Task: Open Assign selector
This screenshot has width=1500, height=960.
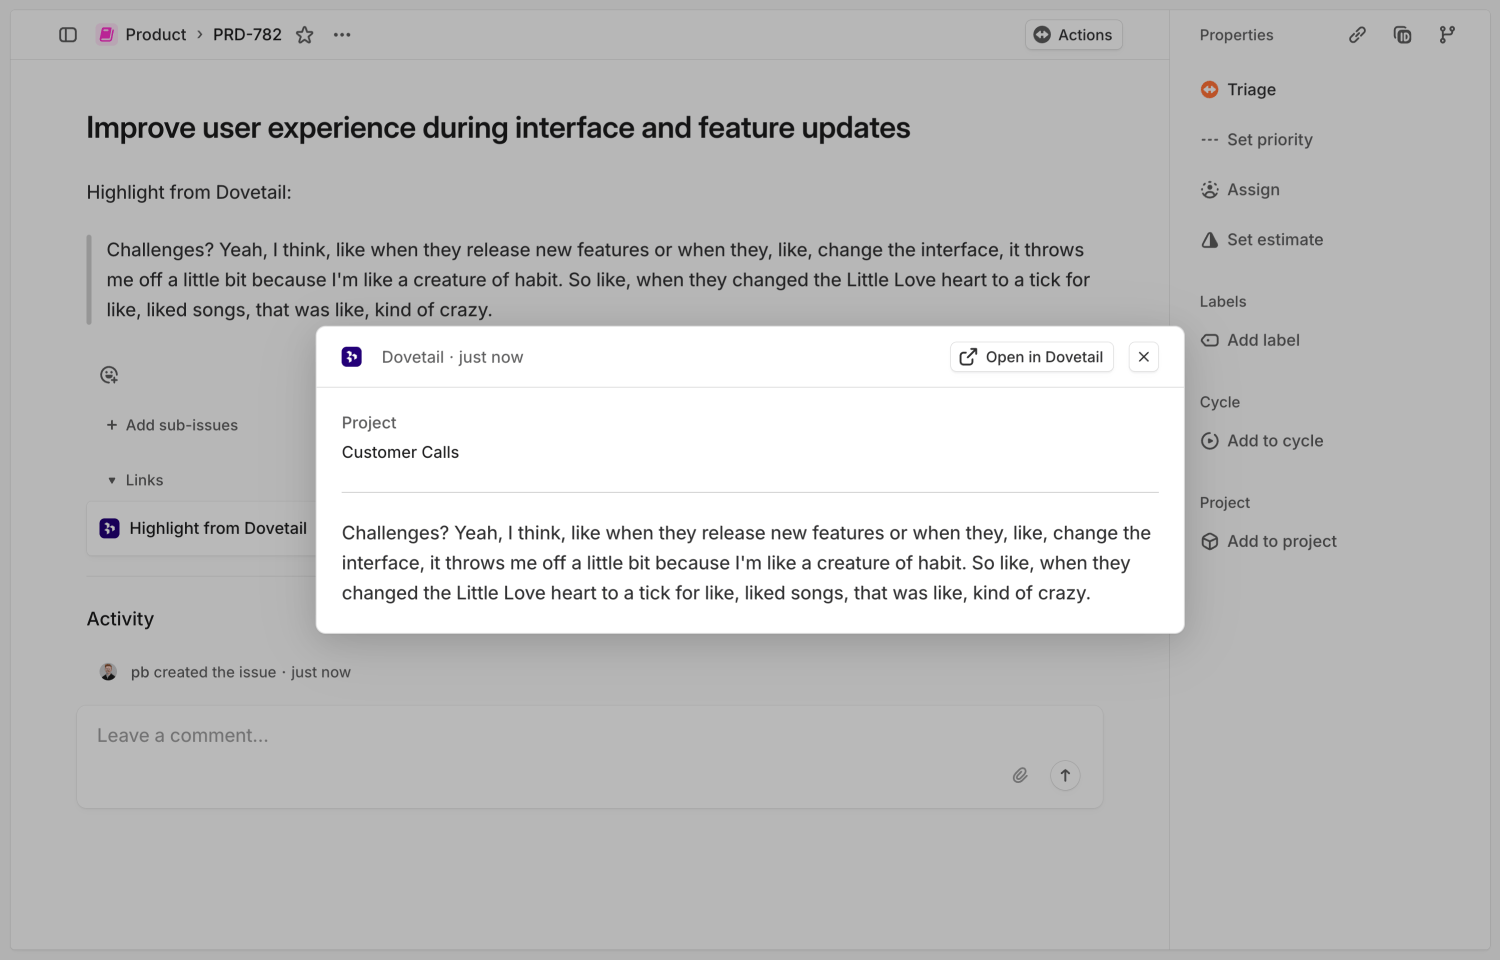Action: [1240, 189]
